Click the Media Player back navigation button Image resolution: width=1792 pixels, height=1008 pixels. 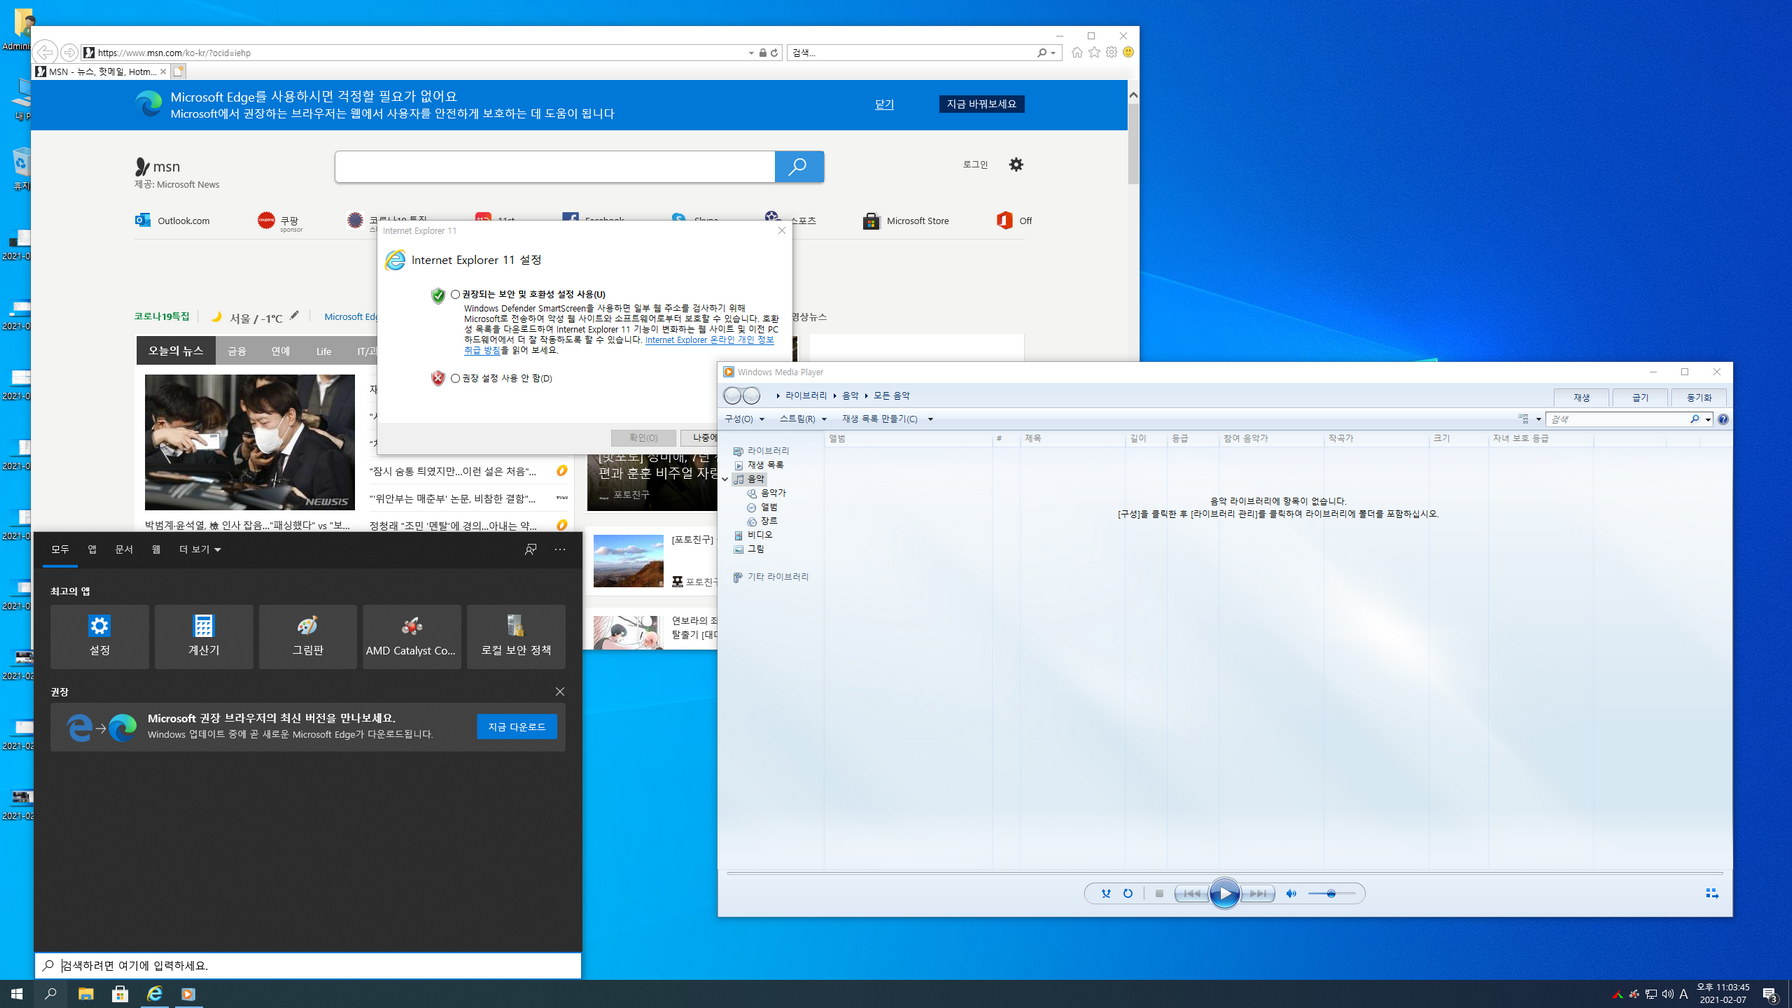tap(733, 396)
